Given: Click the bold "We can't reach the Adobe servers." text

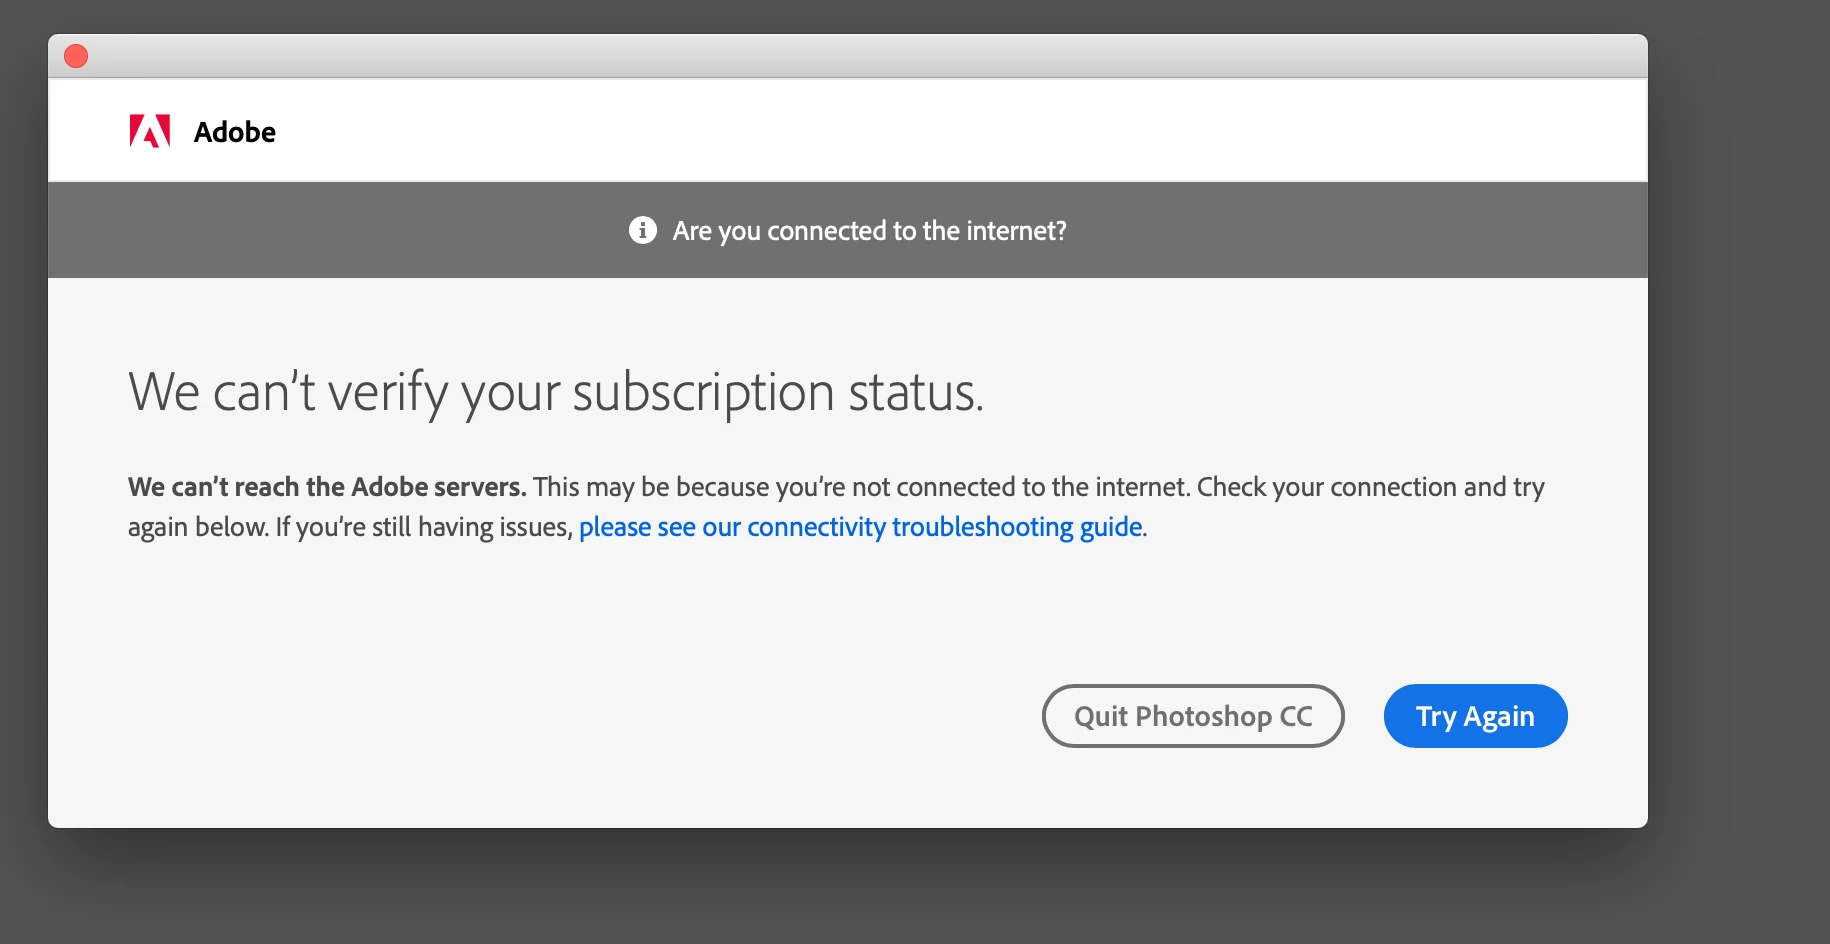Looking at the screenshot, I should [327, 487].
